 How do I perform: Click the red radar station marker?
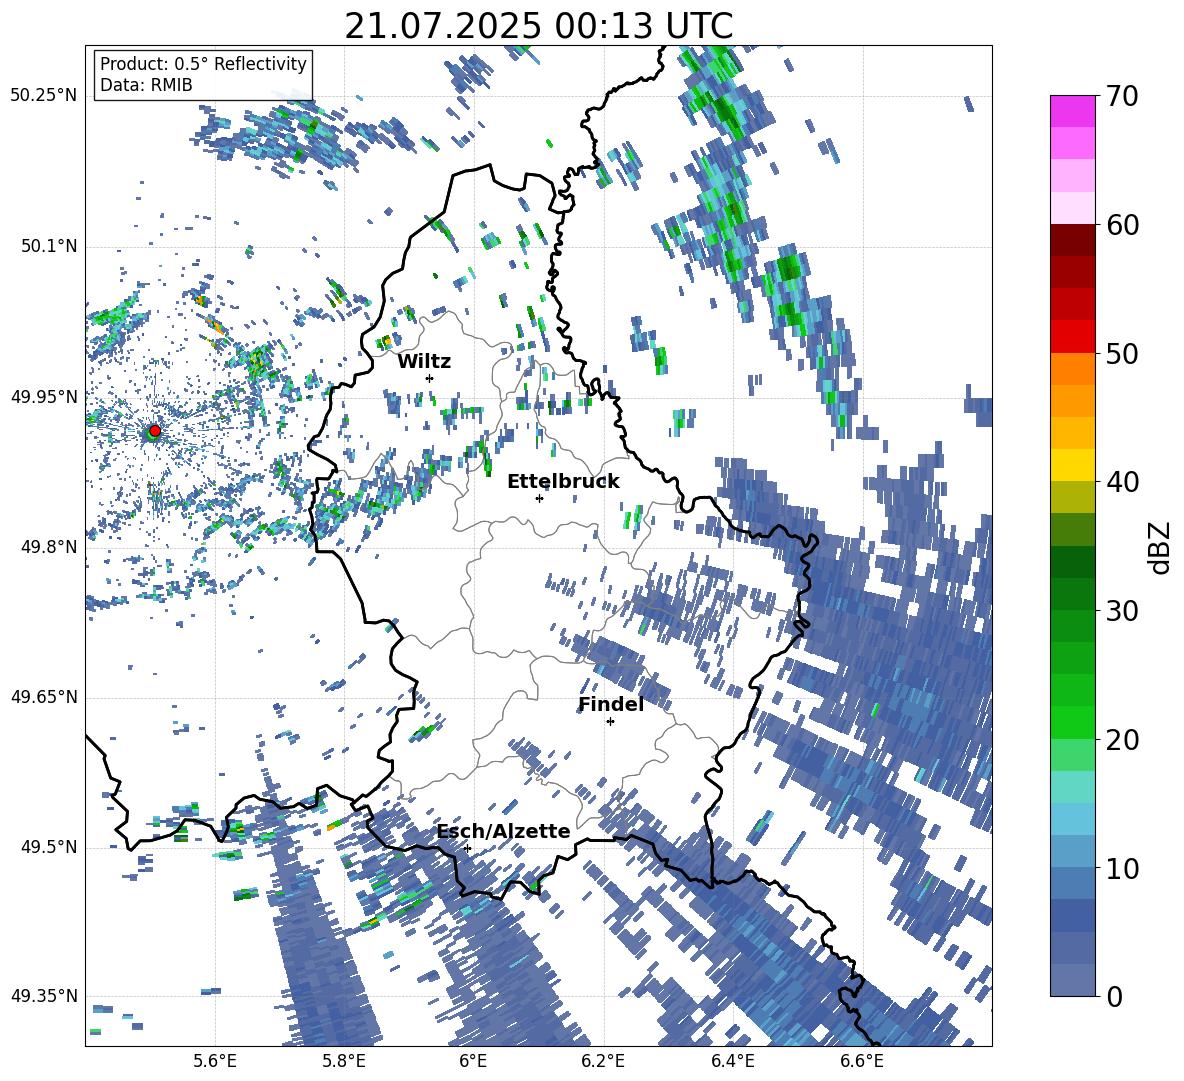tap(155, 430)
